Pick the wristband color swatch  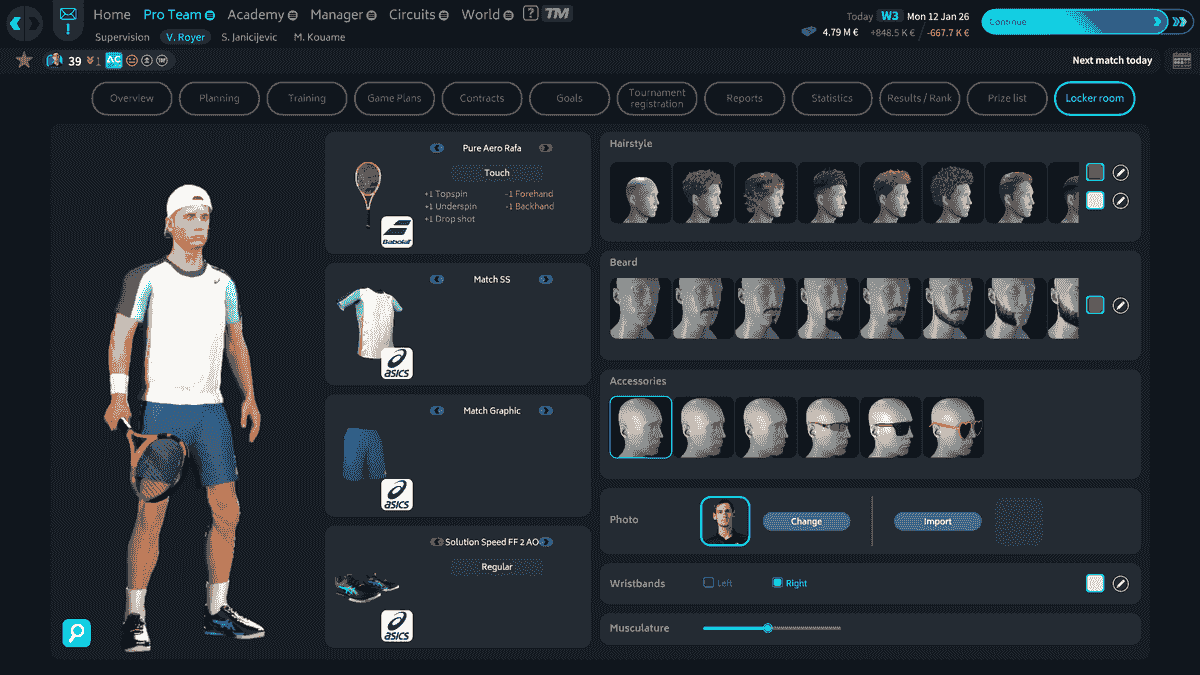point(1095,583)
